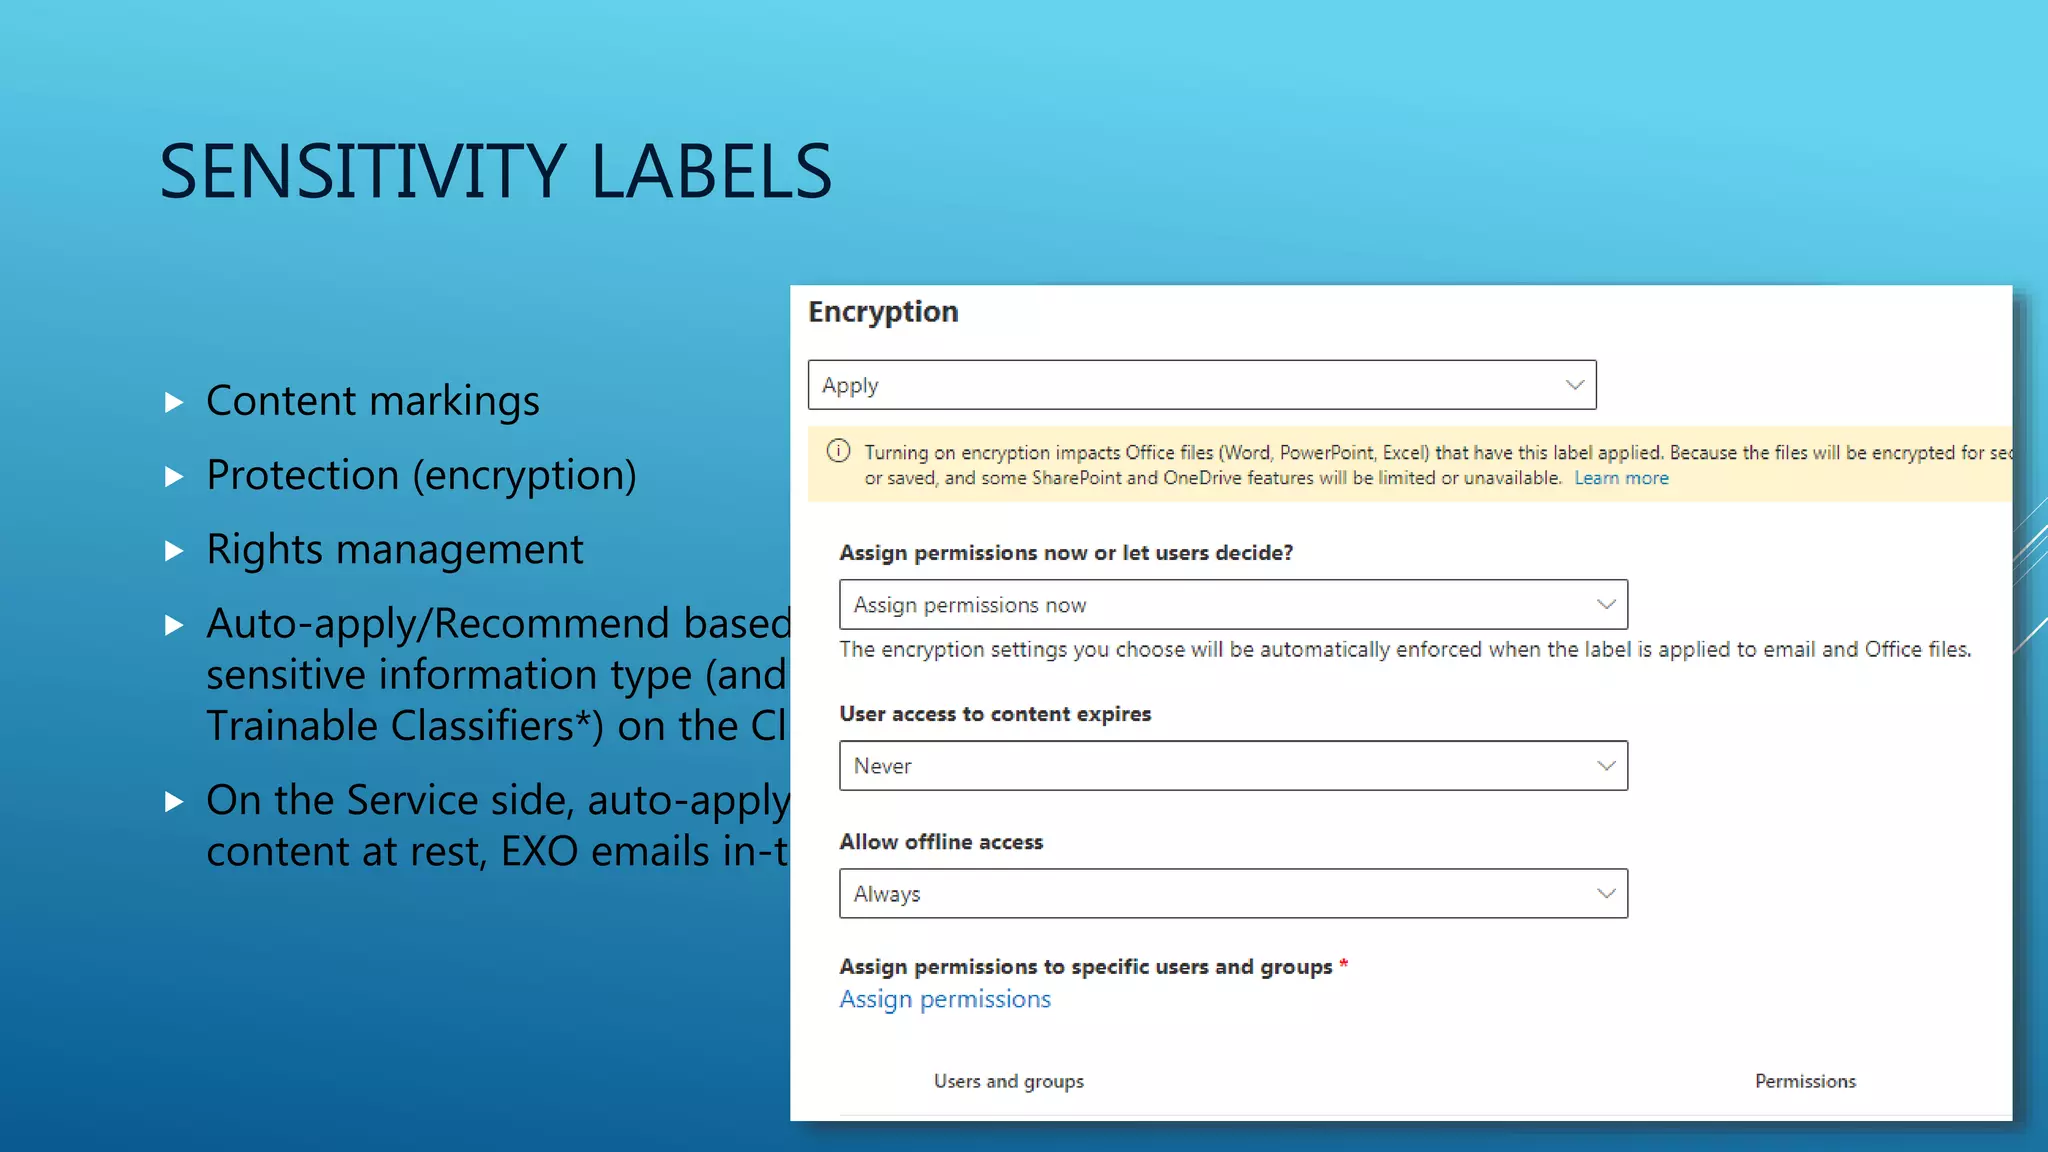Click the Rights management bullet text

pyautogui.click(x=394, y=549)
